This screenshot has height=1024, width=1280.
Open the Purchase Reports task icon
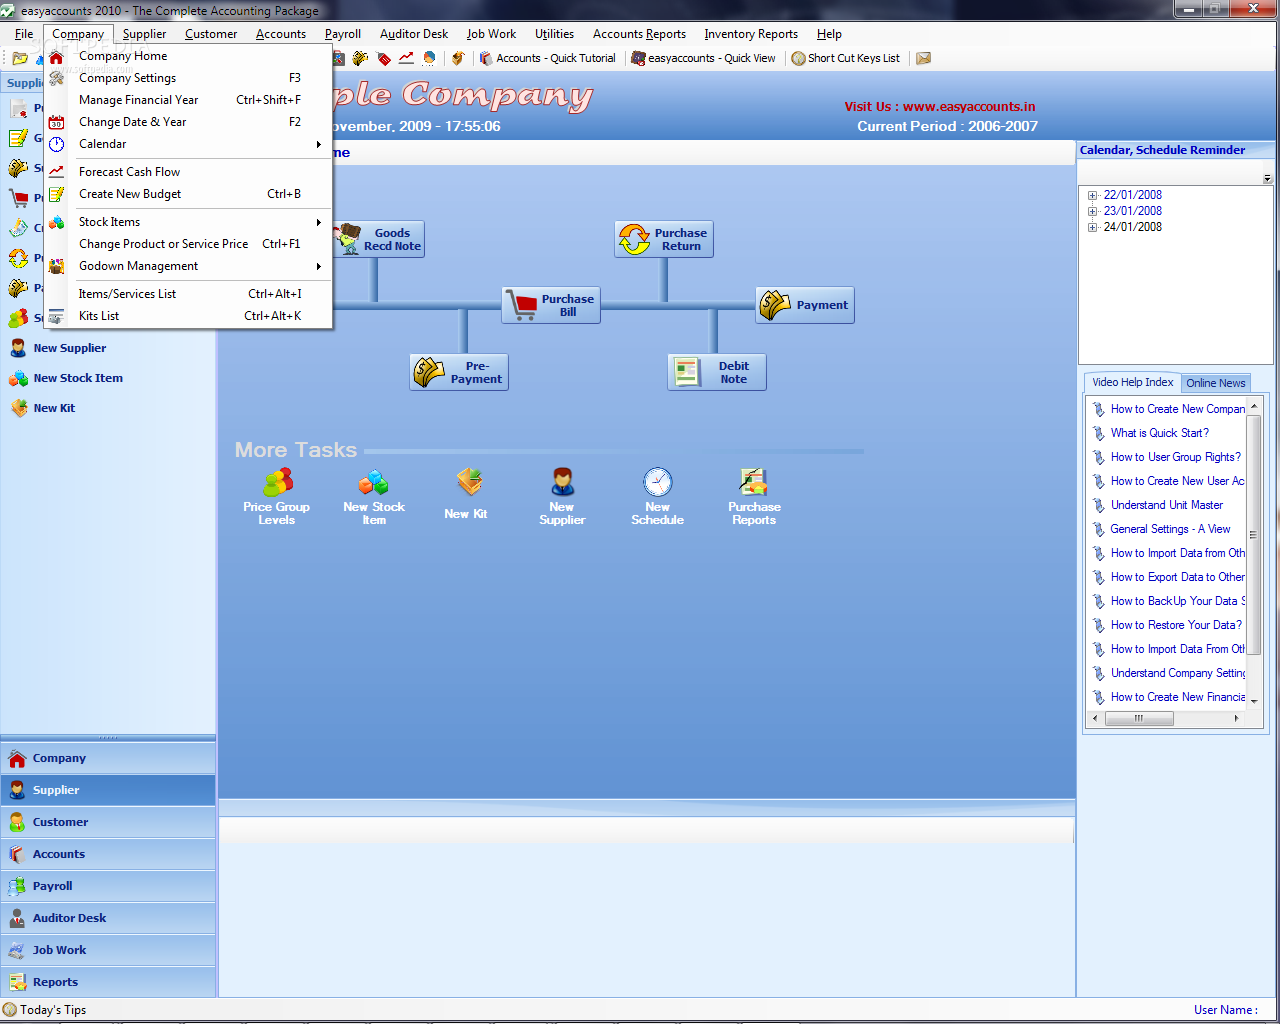pos(754,497)
